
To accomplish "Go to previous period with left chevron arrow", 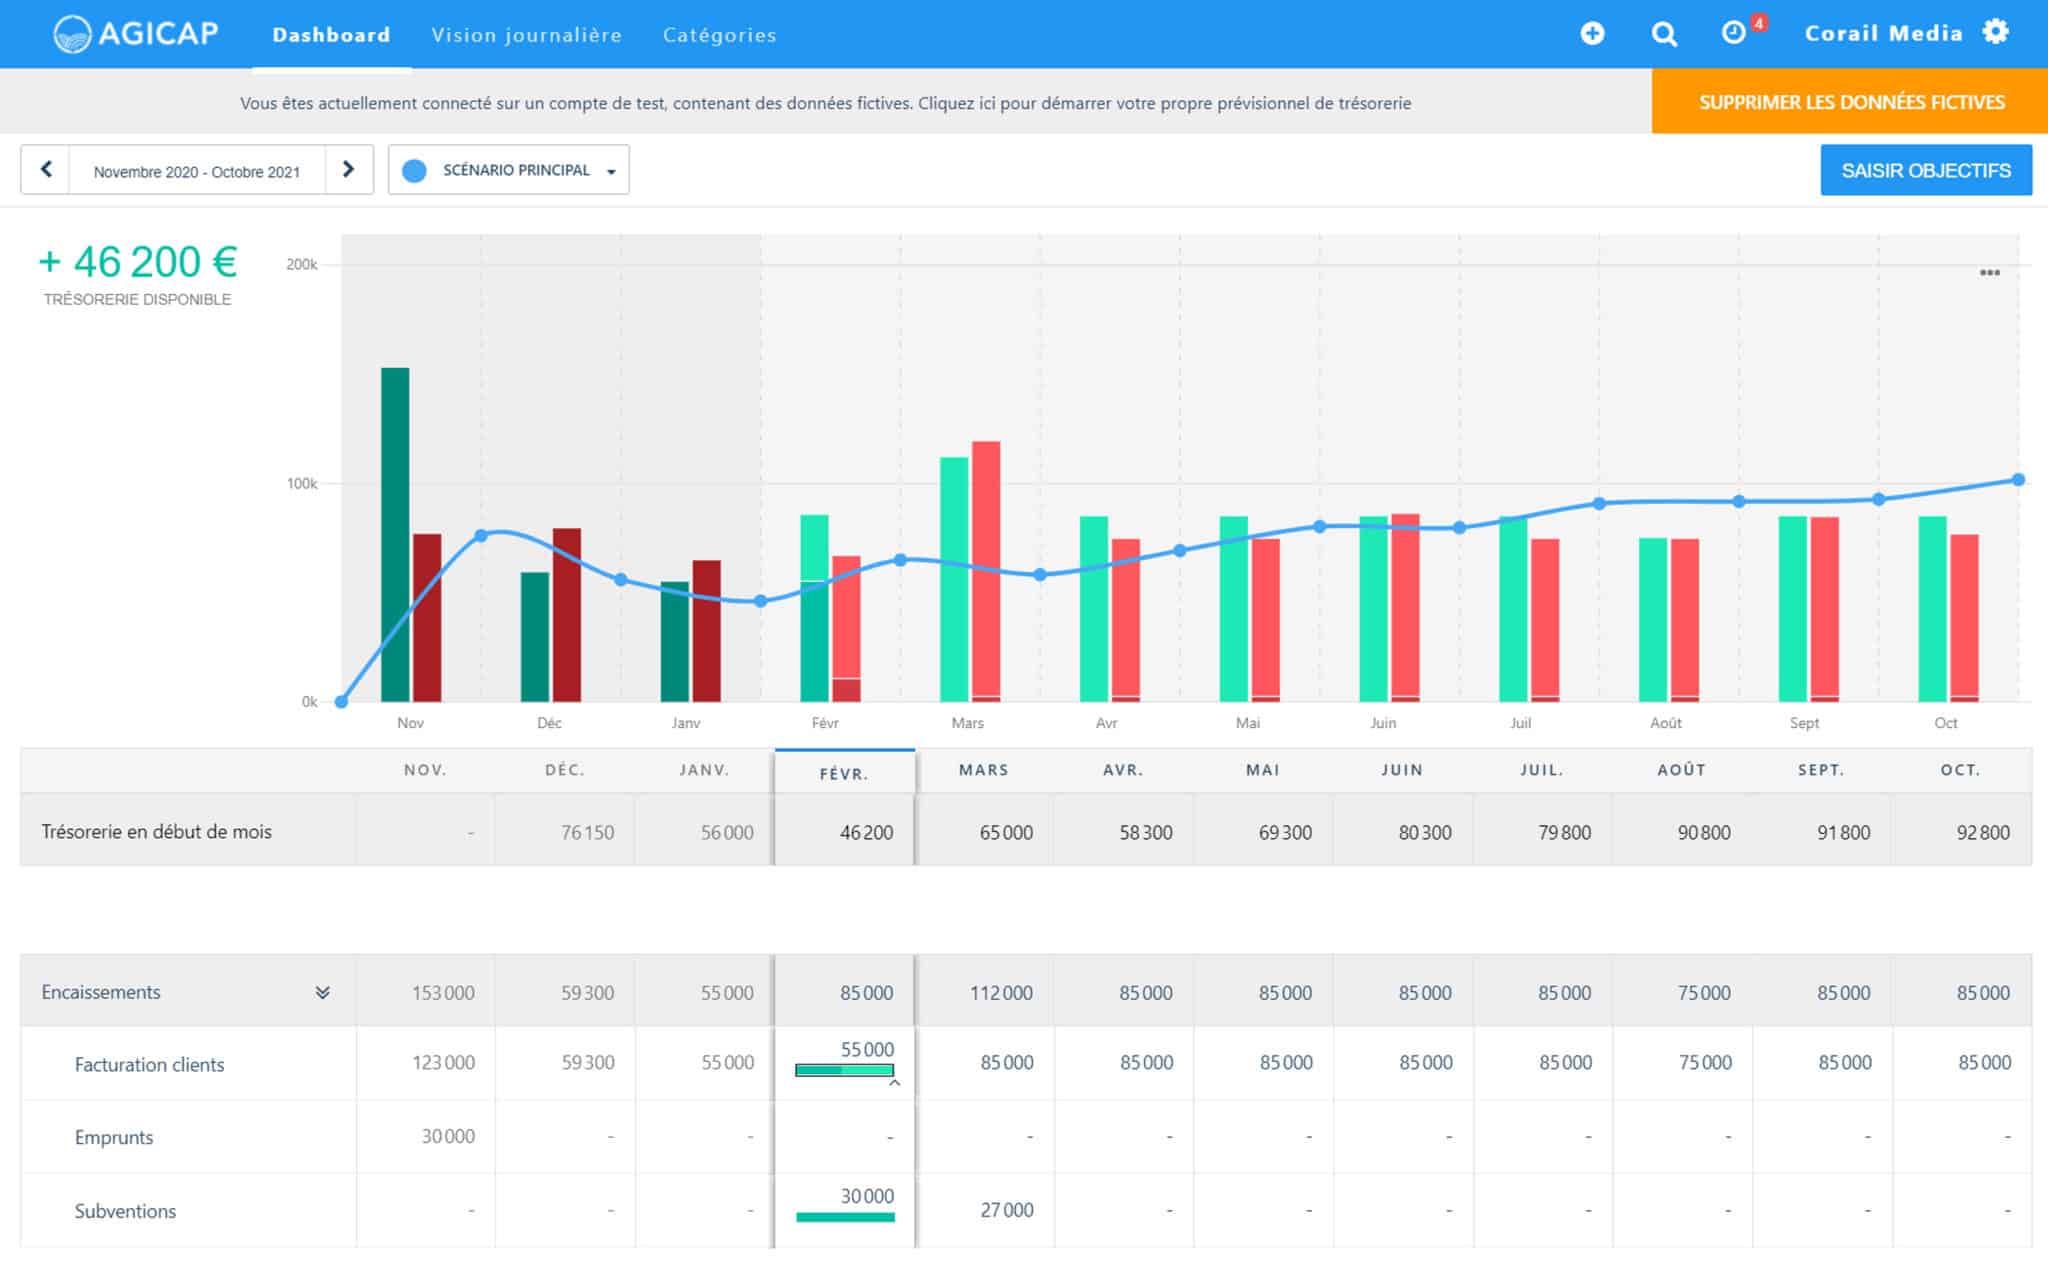I will tap(46, 169).
